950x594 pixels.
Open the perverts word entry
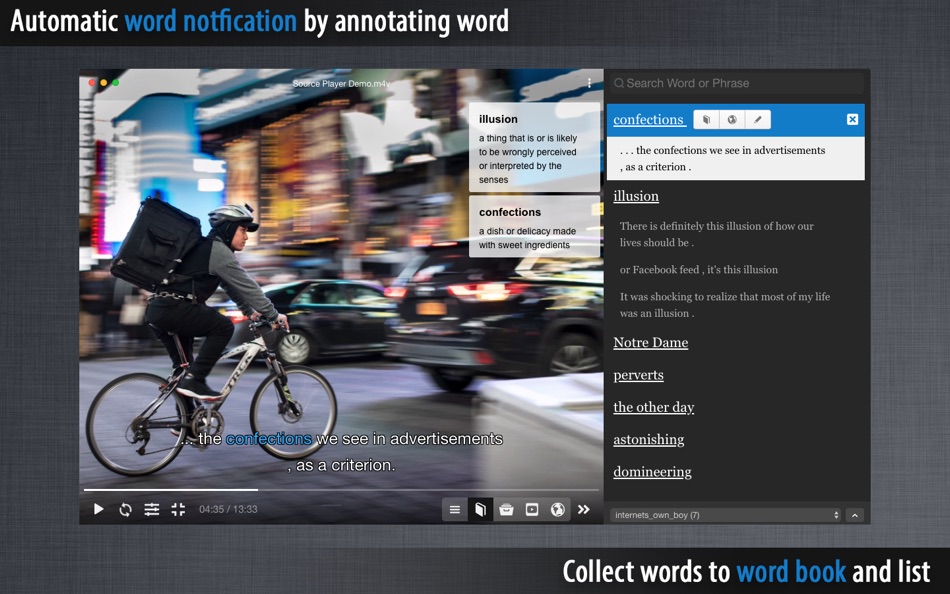tap(639, 375)
